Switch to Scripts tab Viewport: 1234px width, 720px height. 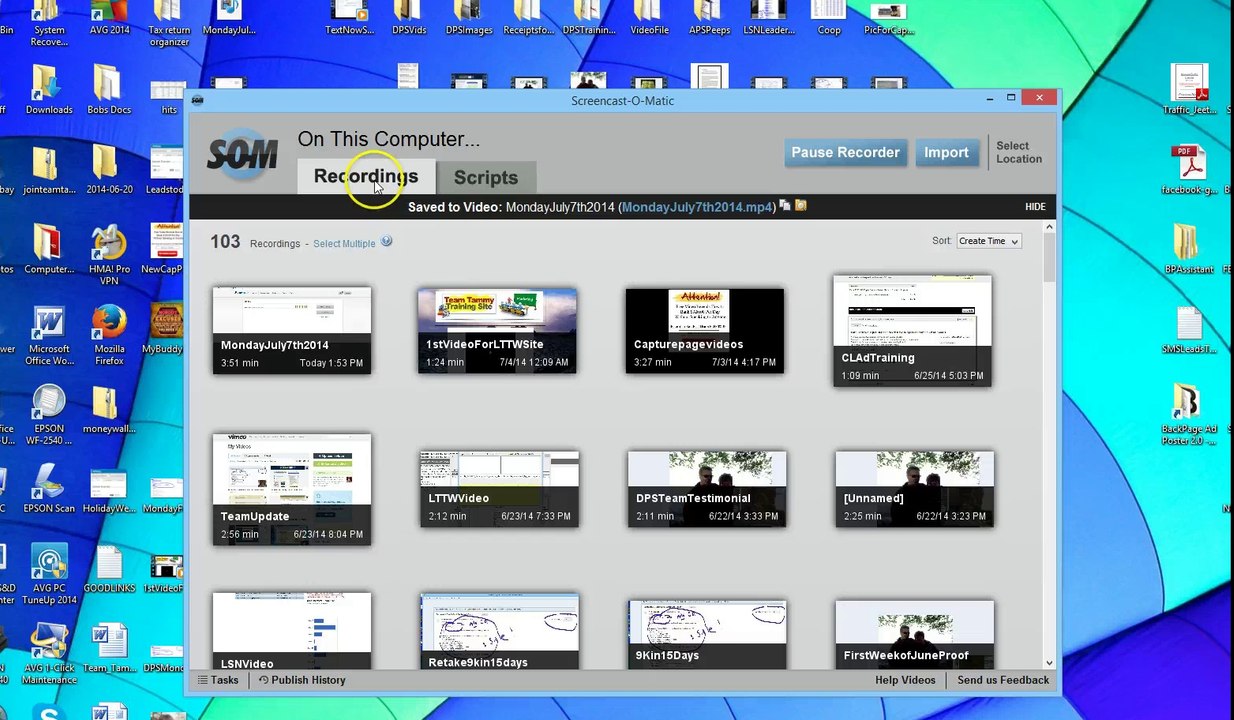(x=486, y=177)
